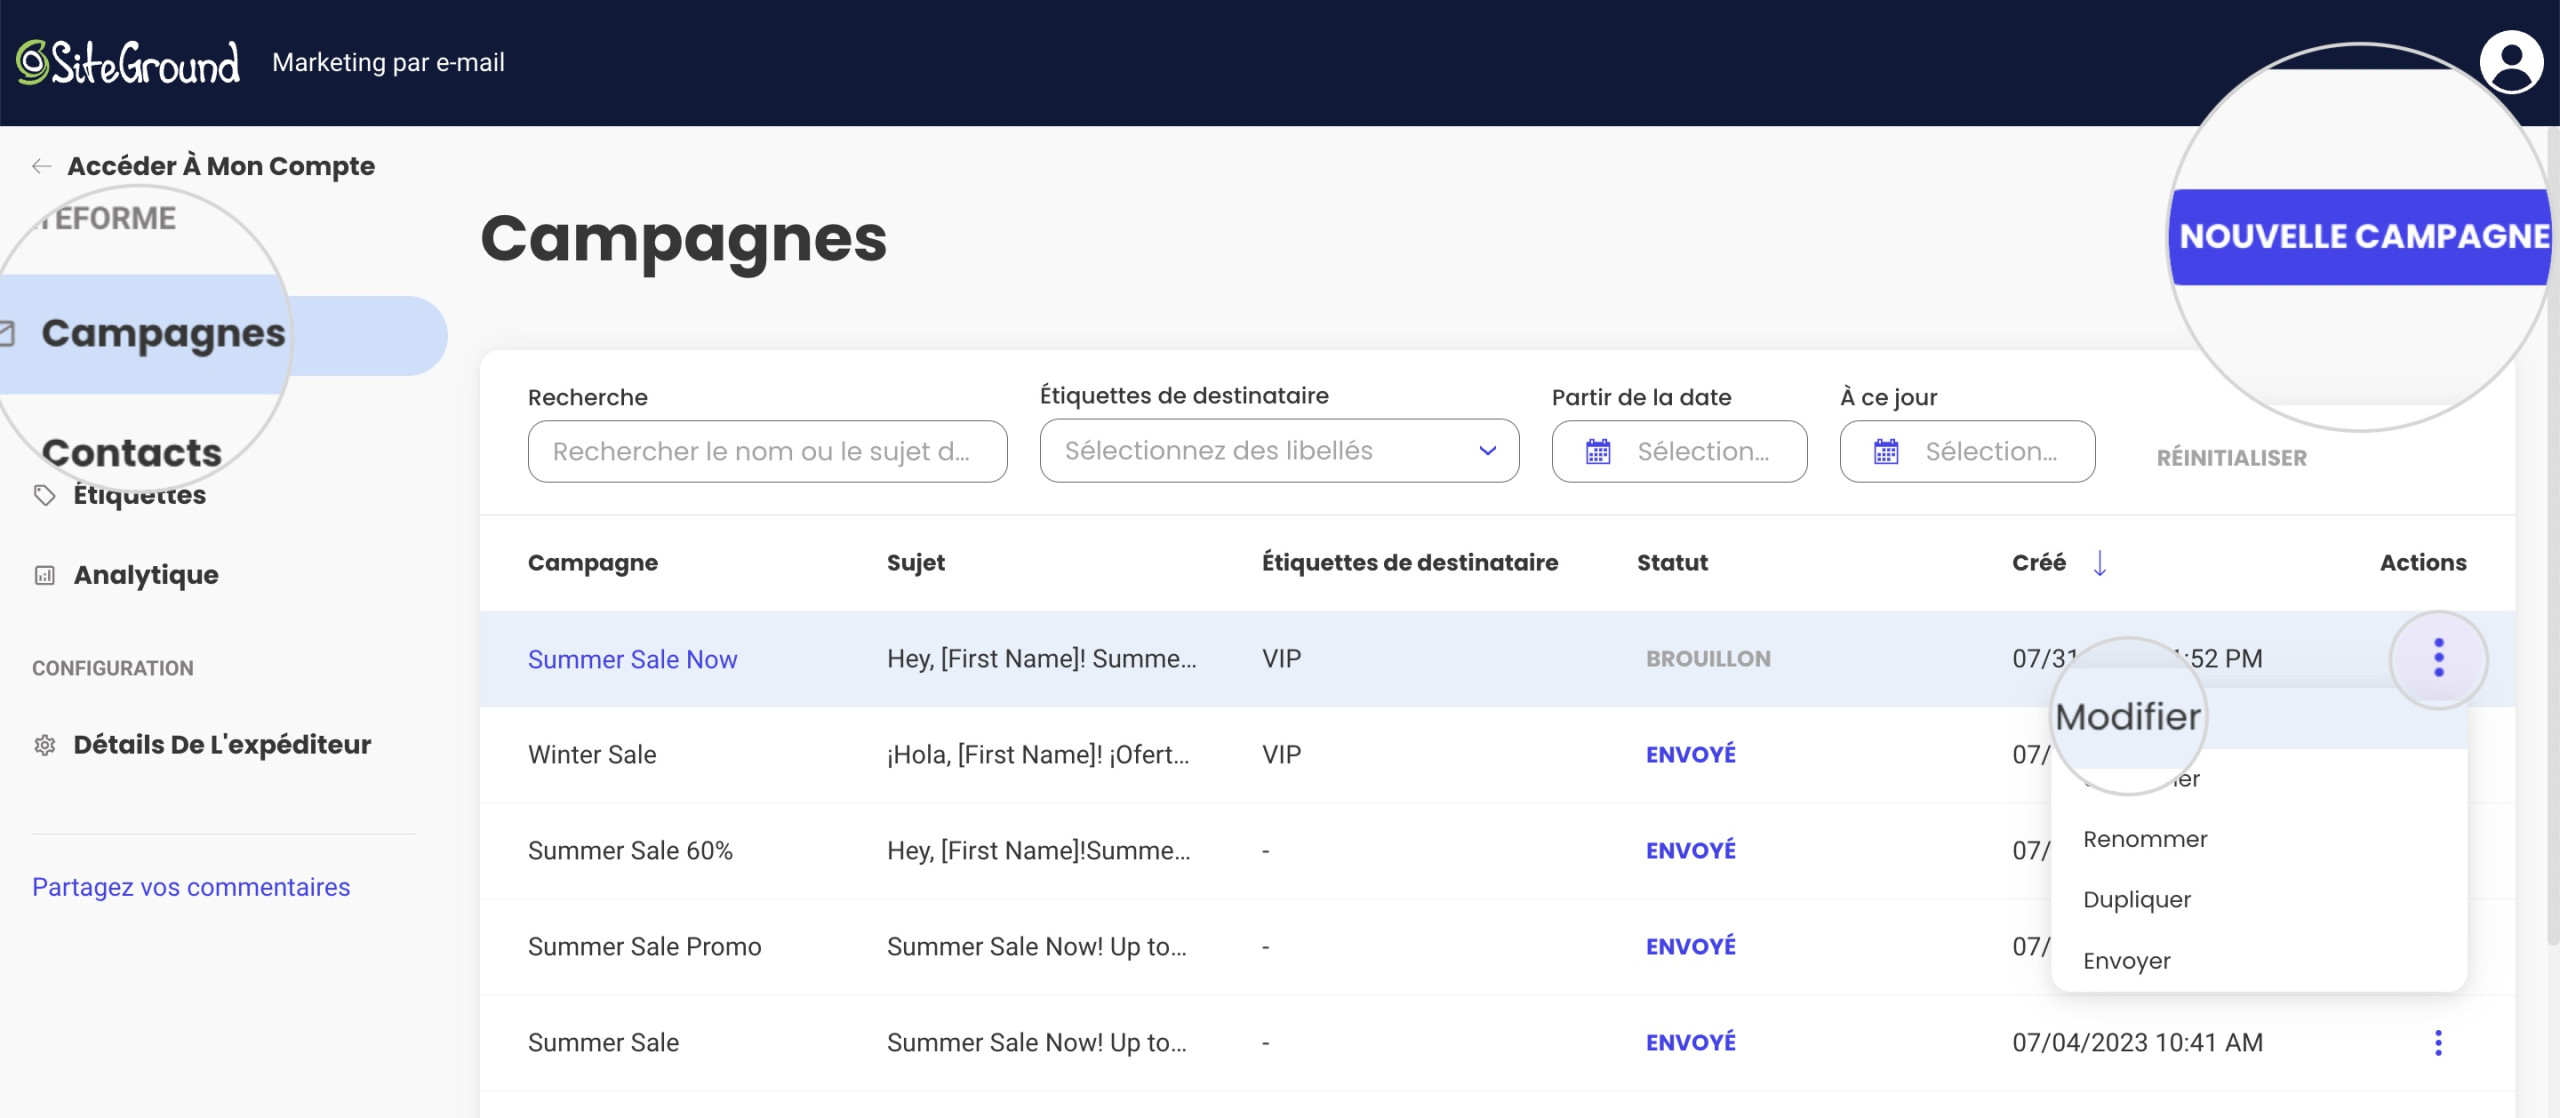Click the Partir de la date field
The image size is (2560, 1118).
pos(1679,451)
